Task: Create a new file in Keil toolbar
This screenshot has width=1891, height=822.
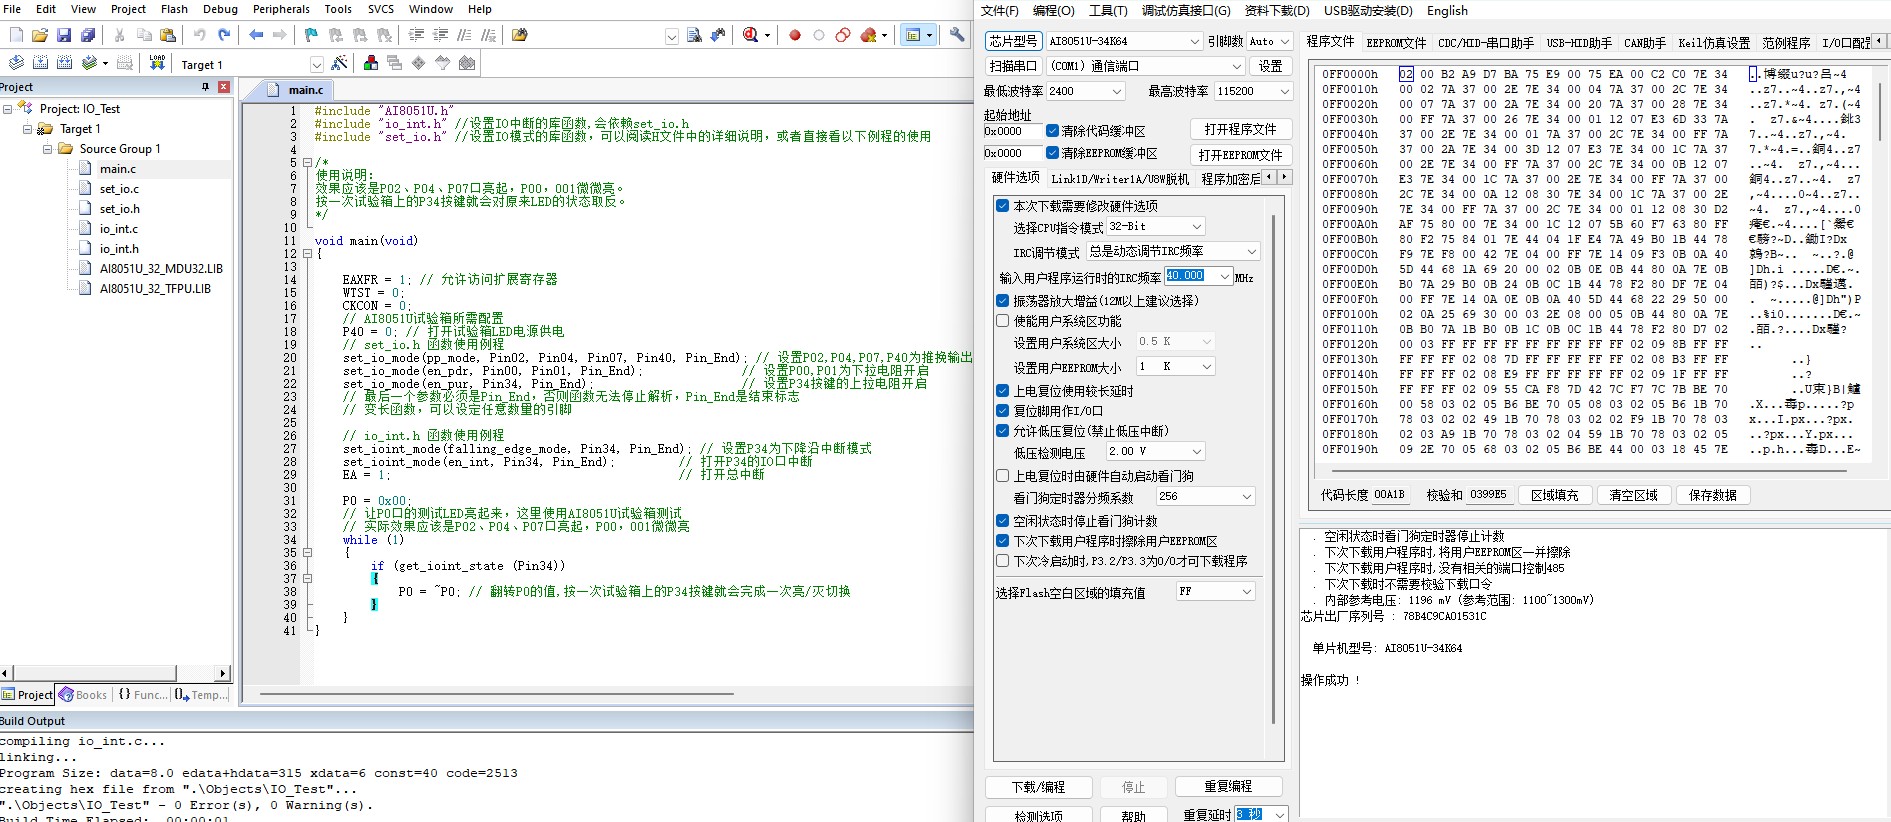Action: [16, 35]
